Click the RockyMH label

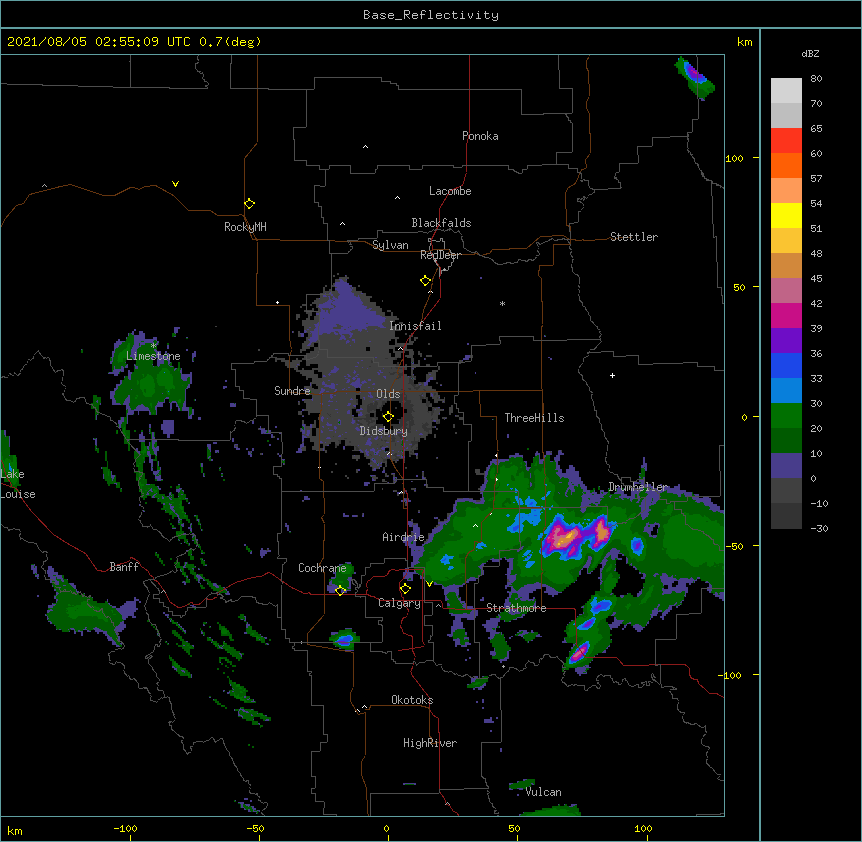pyautogui.click(x=245, y=226)
